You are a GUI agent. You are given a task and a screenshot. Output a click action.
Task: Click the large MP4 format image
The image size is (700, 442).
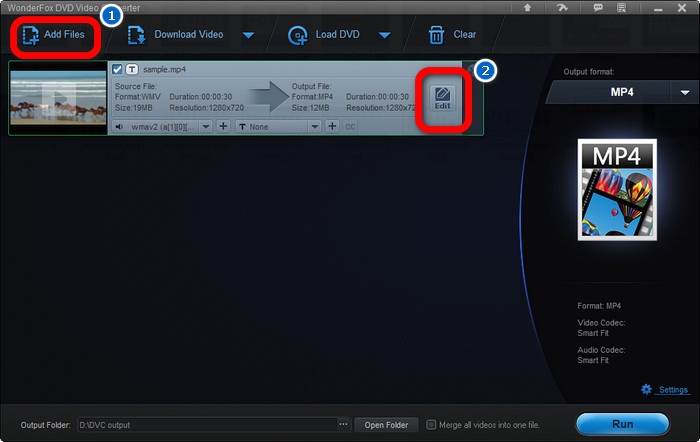tap(617, 190)
